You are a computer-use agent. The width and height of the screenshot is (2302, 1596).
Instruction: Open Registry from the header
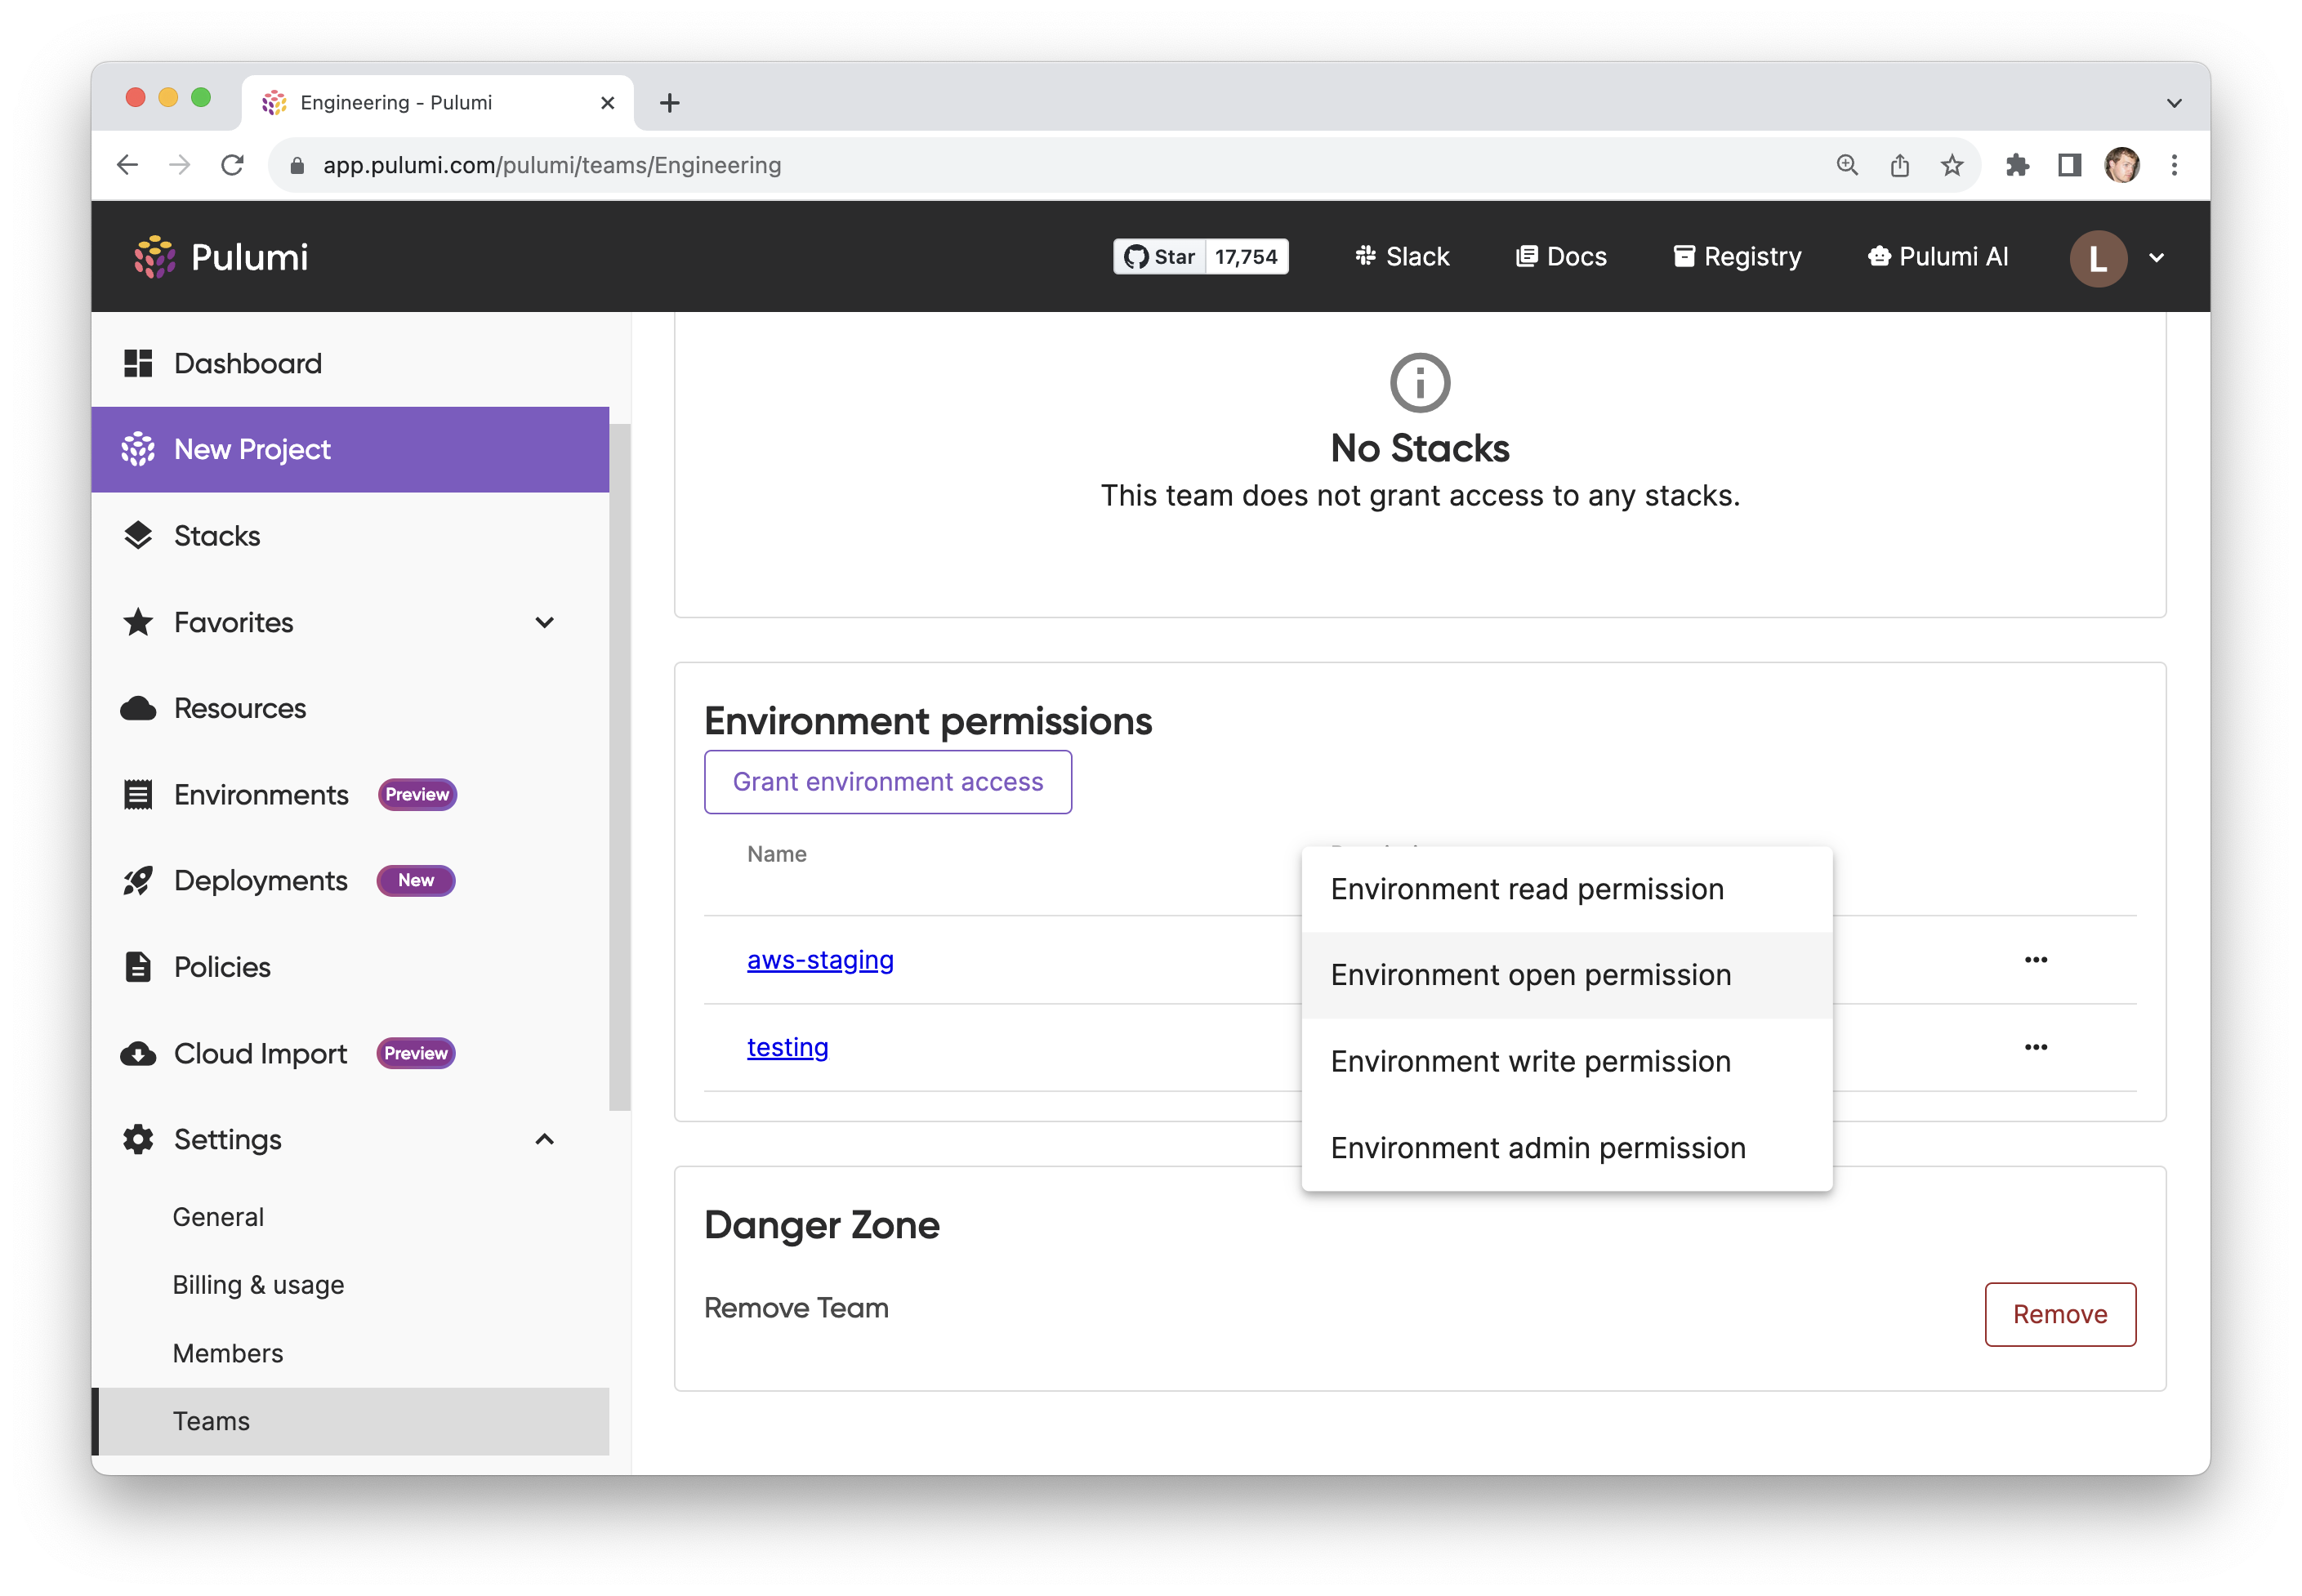coord(1737,257)
